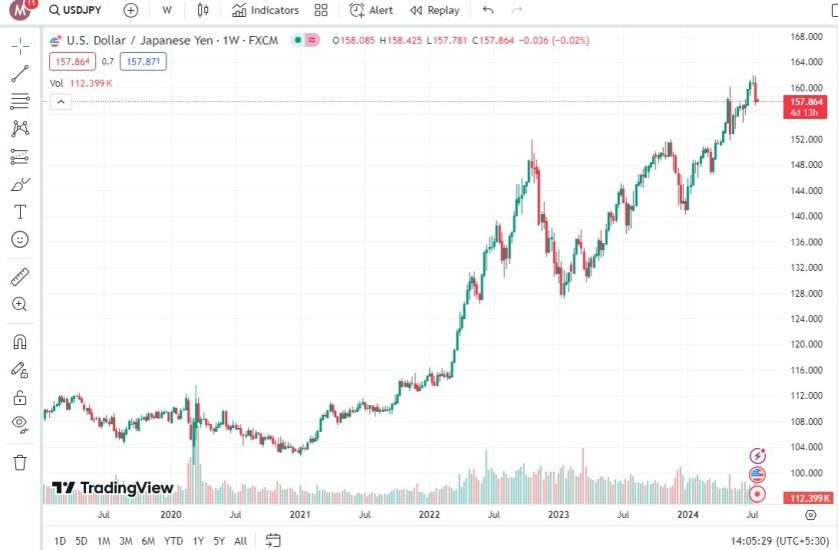Open the Indicators dialog
Viewport: 838px width, 550px height.
265,10
